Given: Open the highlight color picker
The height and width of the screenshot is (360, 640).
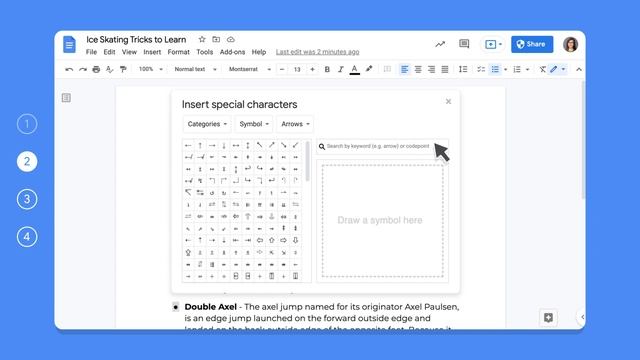Looking at the screenshot, I should click(x=369, y=69).
